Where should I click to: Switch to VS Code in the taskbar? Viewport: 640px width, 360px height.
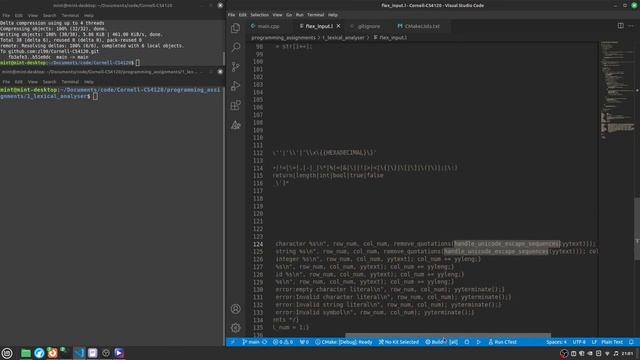tap(79, 353)
